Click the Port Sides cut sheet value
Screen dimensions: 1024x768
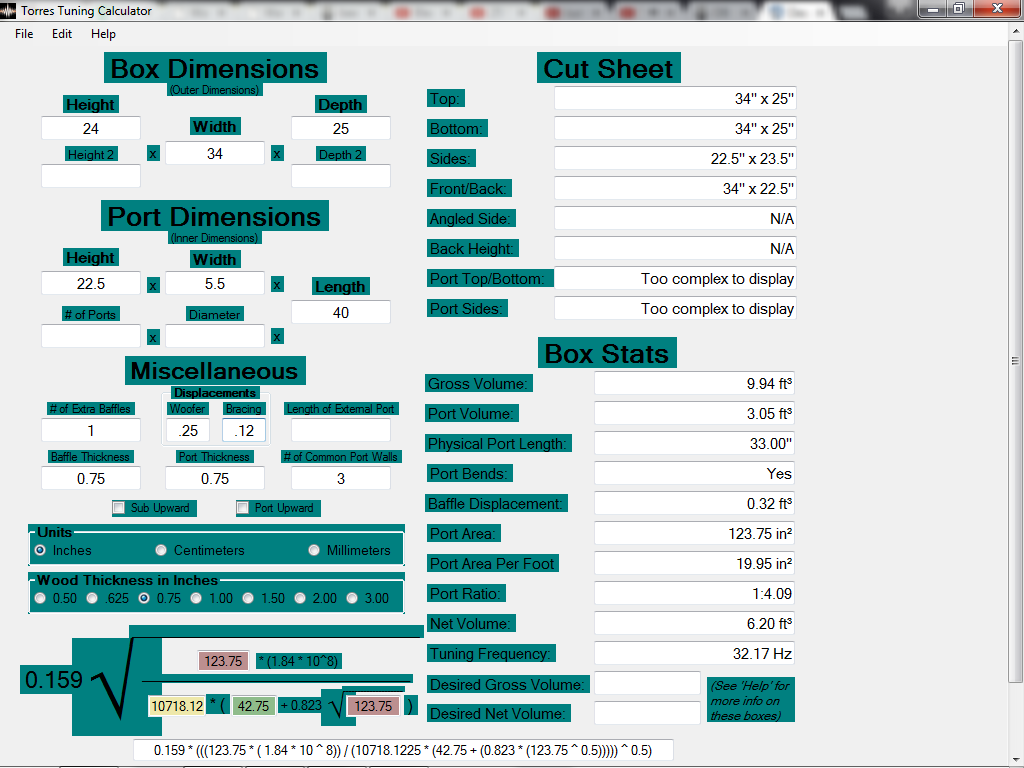675,308
